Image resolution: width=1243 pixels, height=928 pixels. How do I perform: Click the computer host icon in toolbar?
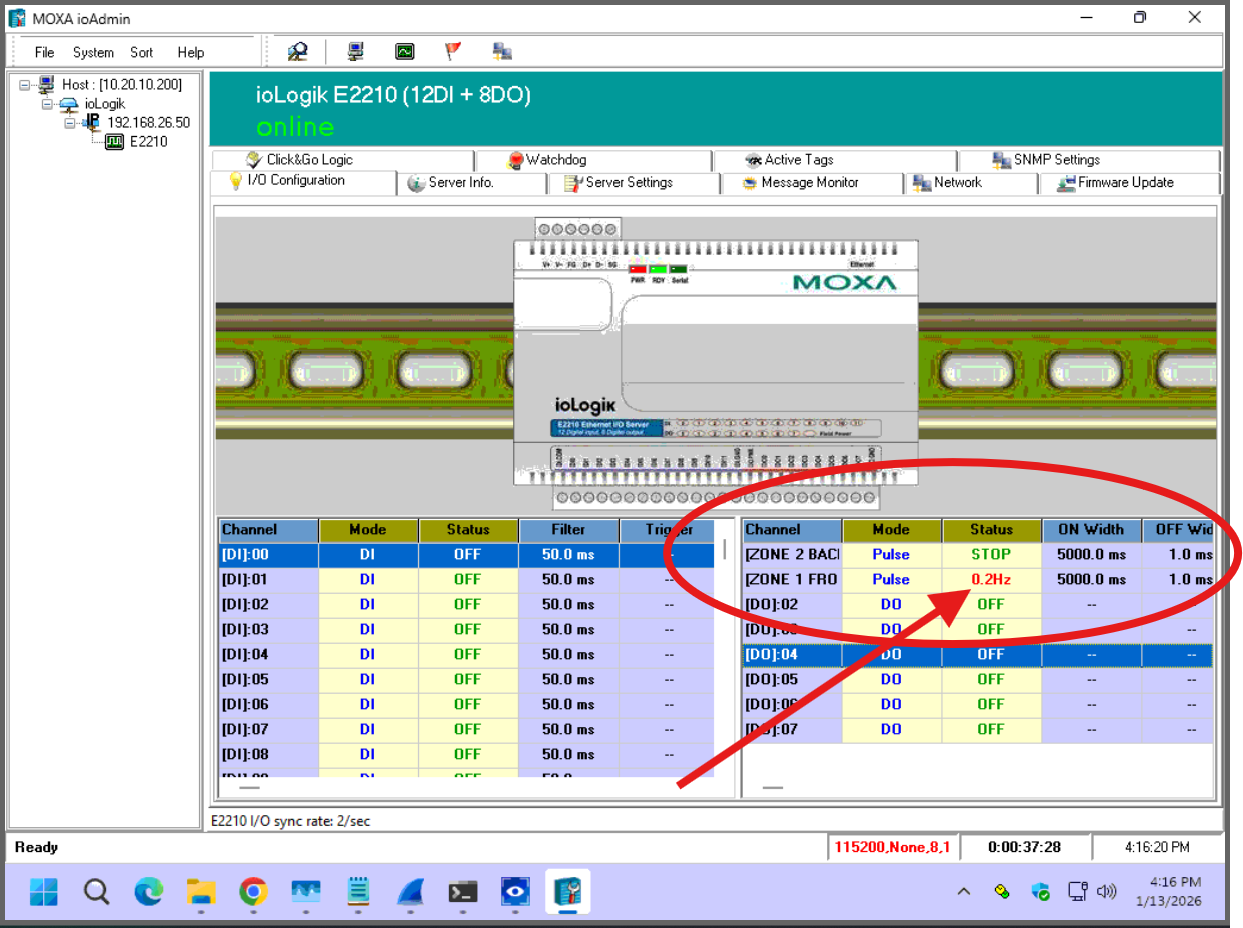355,51
